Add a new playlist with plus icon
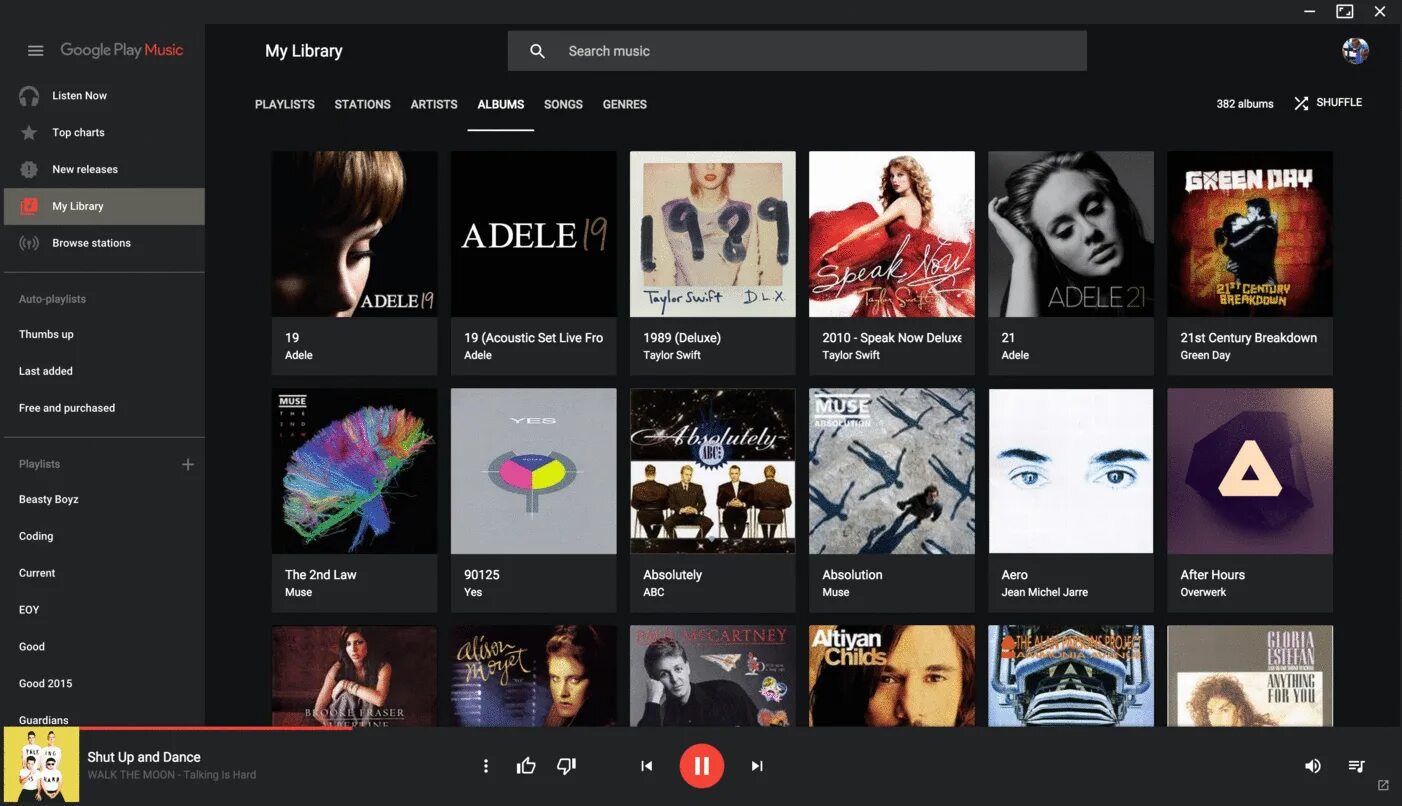The height and width of the screenshot is (806, 1402). [x=187, y=464]
